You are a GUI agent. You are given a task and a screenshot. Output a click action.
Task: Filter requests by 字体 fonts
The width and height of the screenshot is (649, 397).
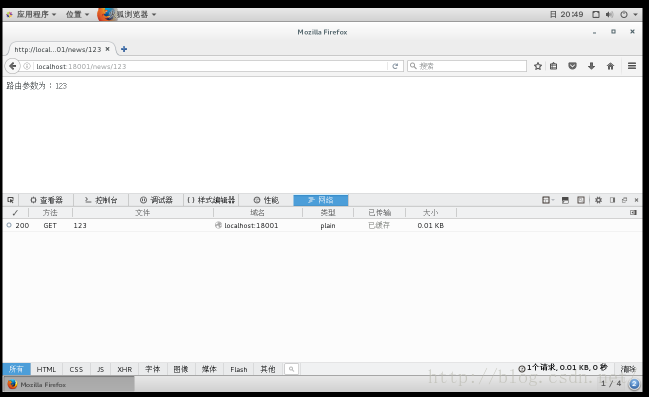[153, 369]
